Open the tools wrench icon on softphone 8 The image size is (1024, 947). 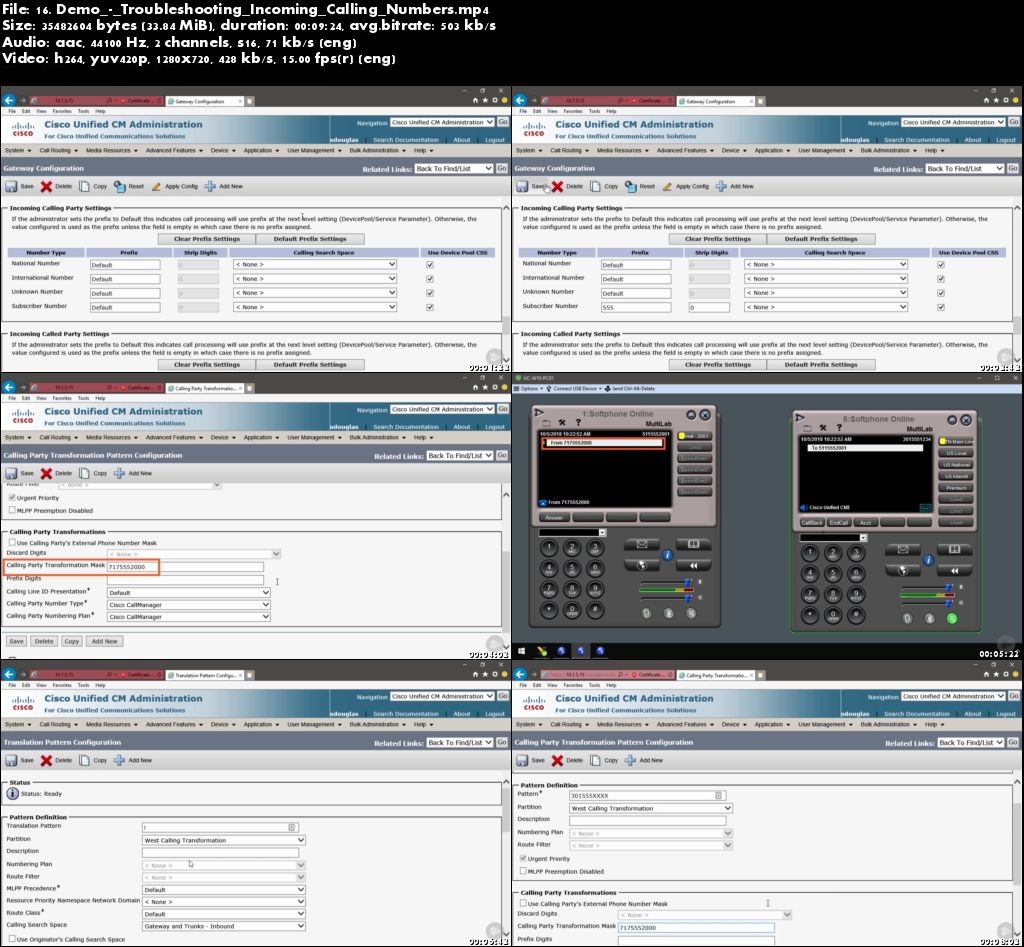[823, 428]
